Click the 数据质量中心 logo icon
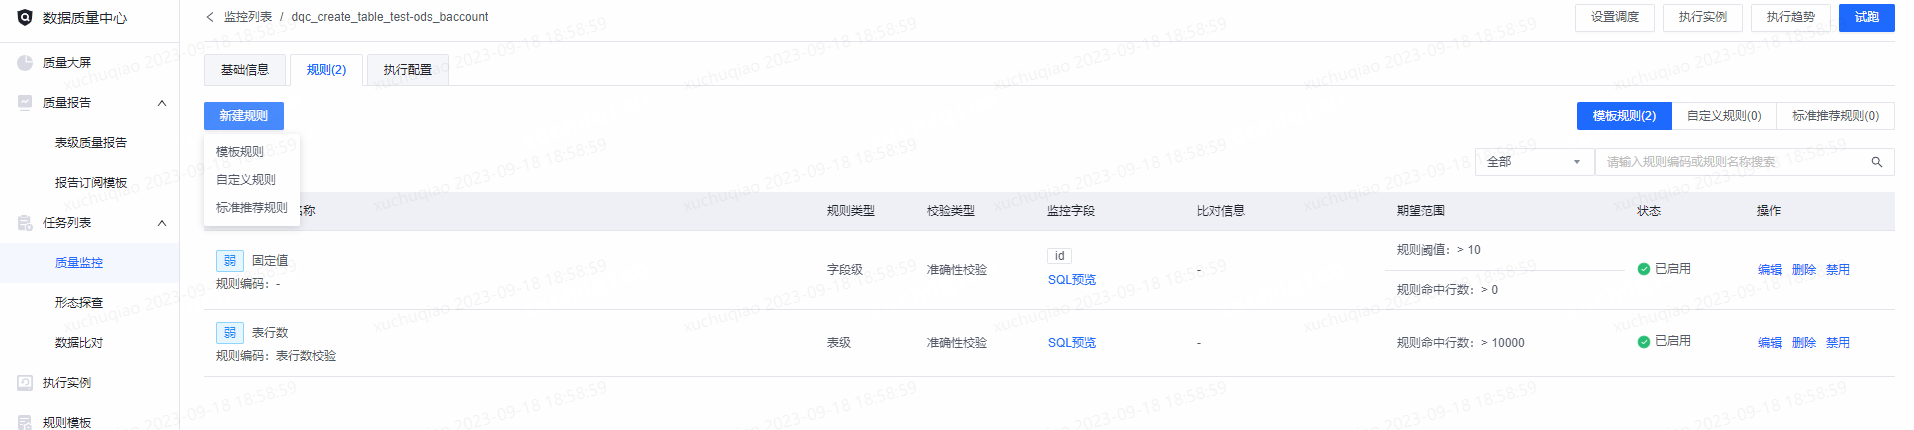Viewport: 1914px width, 430px height. click(x=25, y=17)
